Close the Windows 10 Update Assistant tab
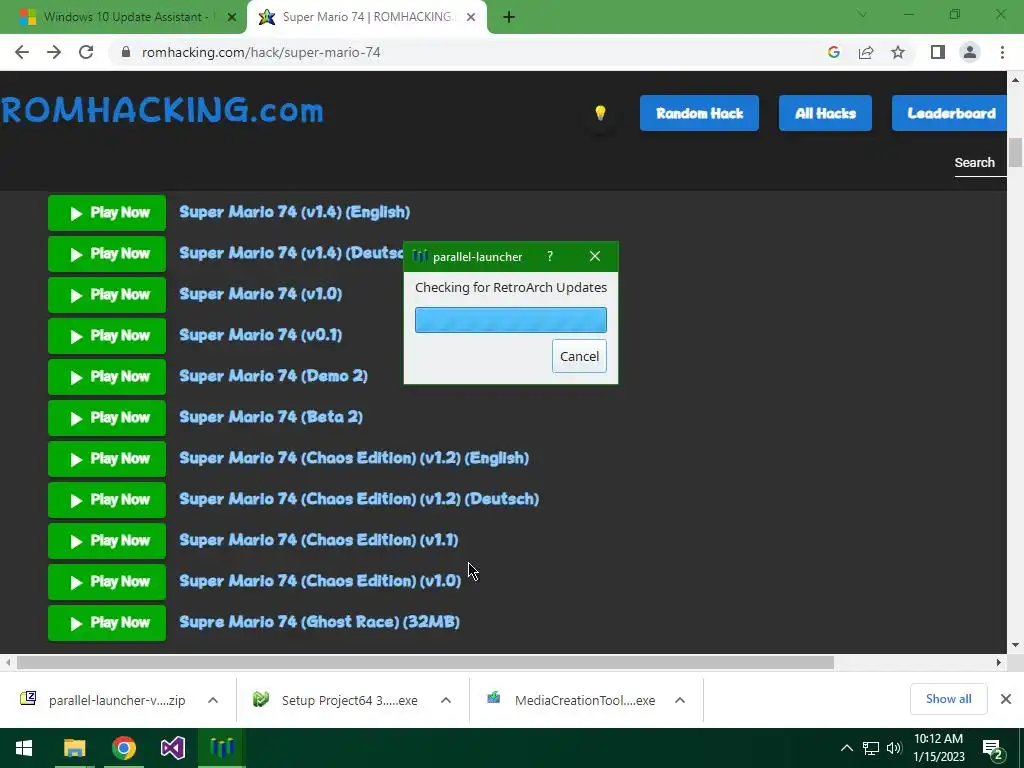Image resolution: width=1024 pixels, height=768 pixels. [231, 17]
